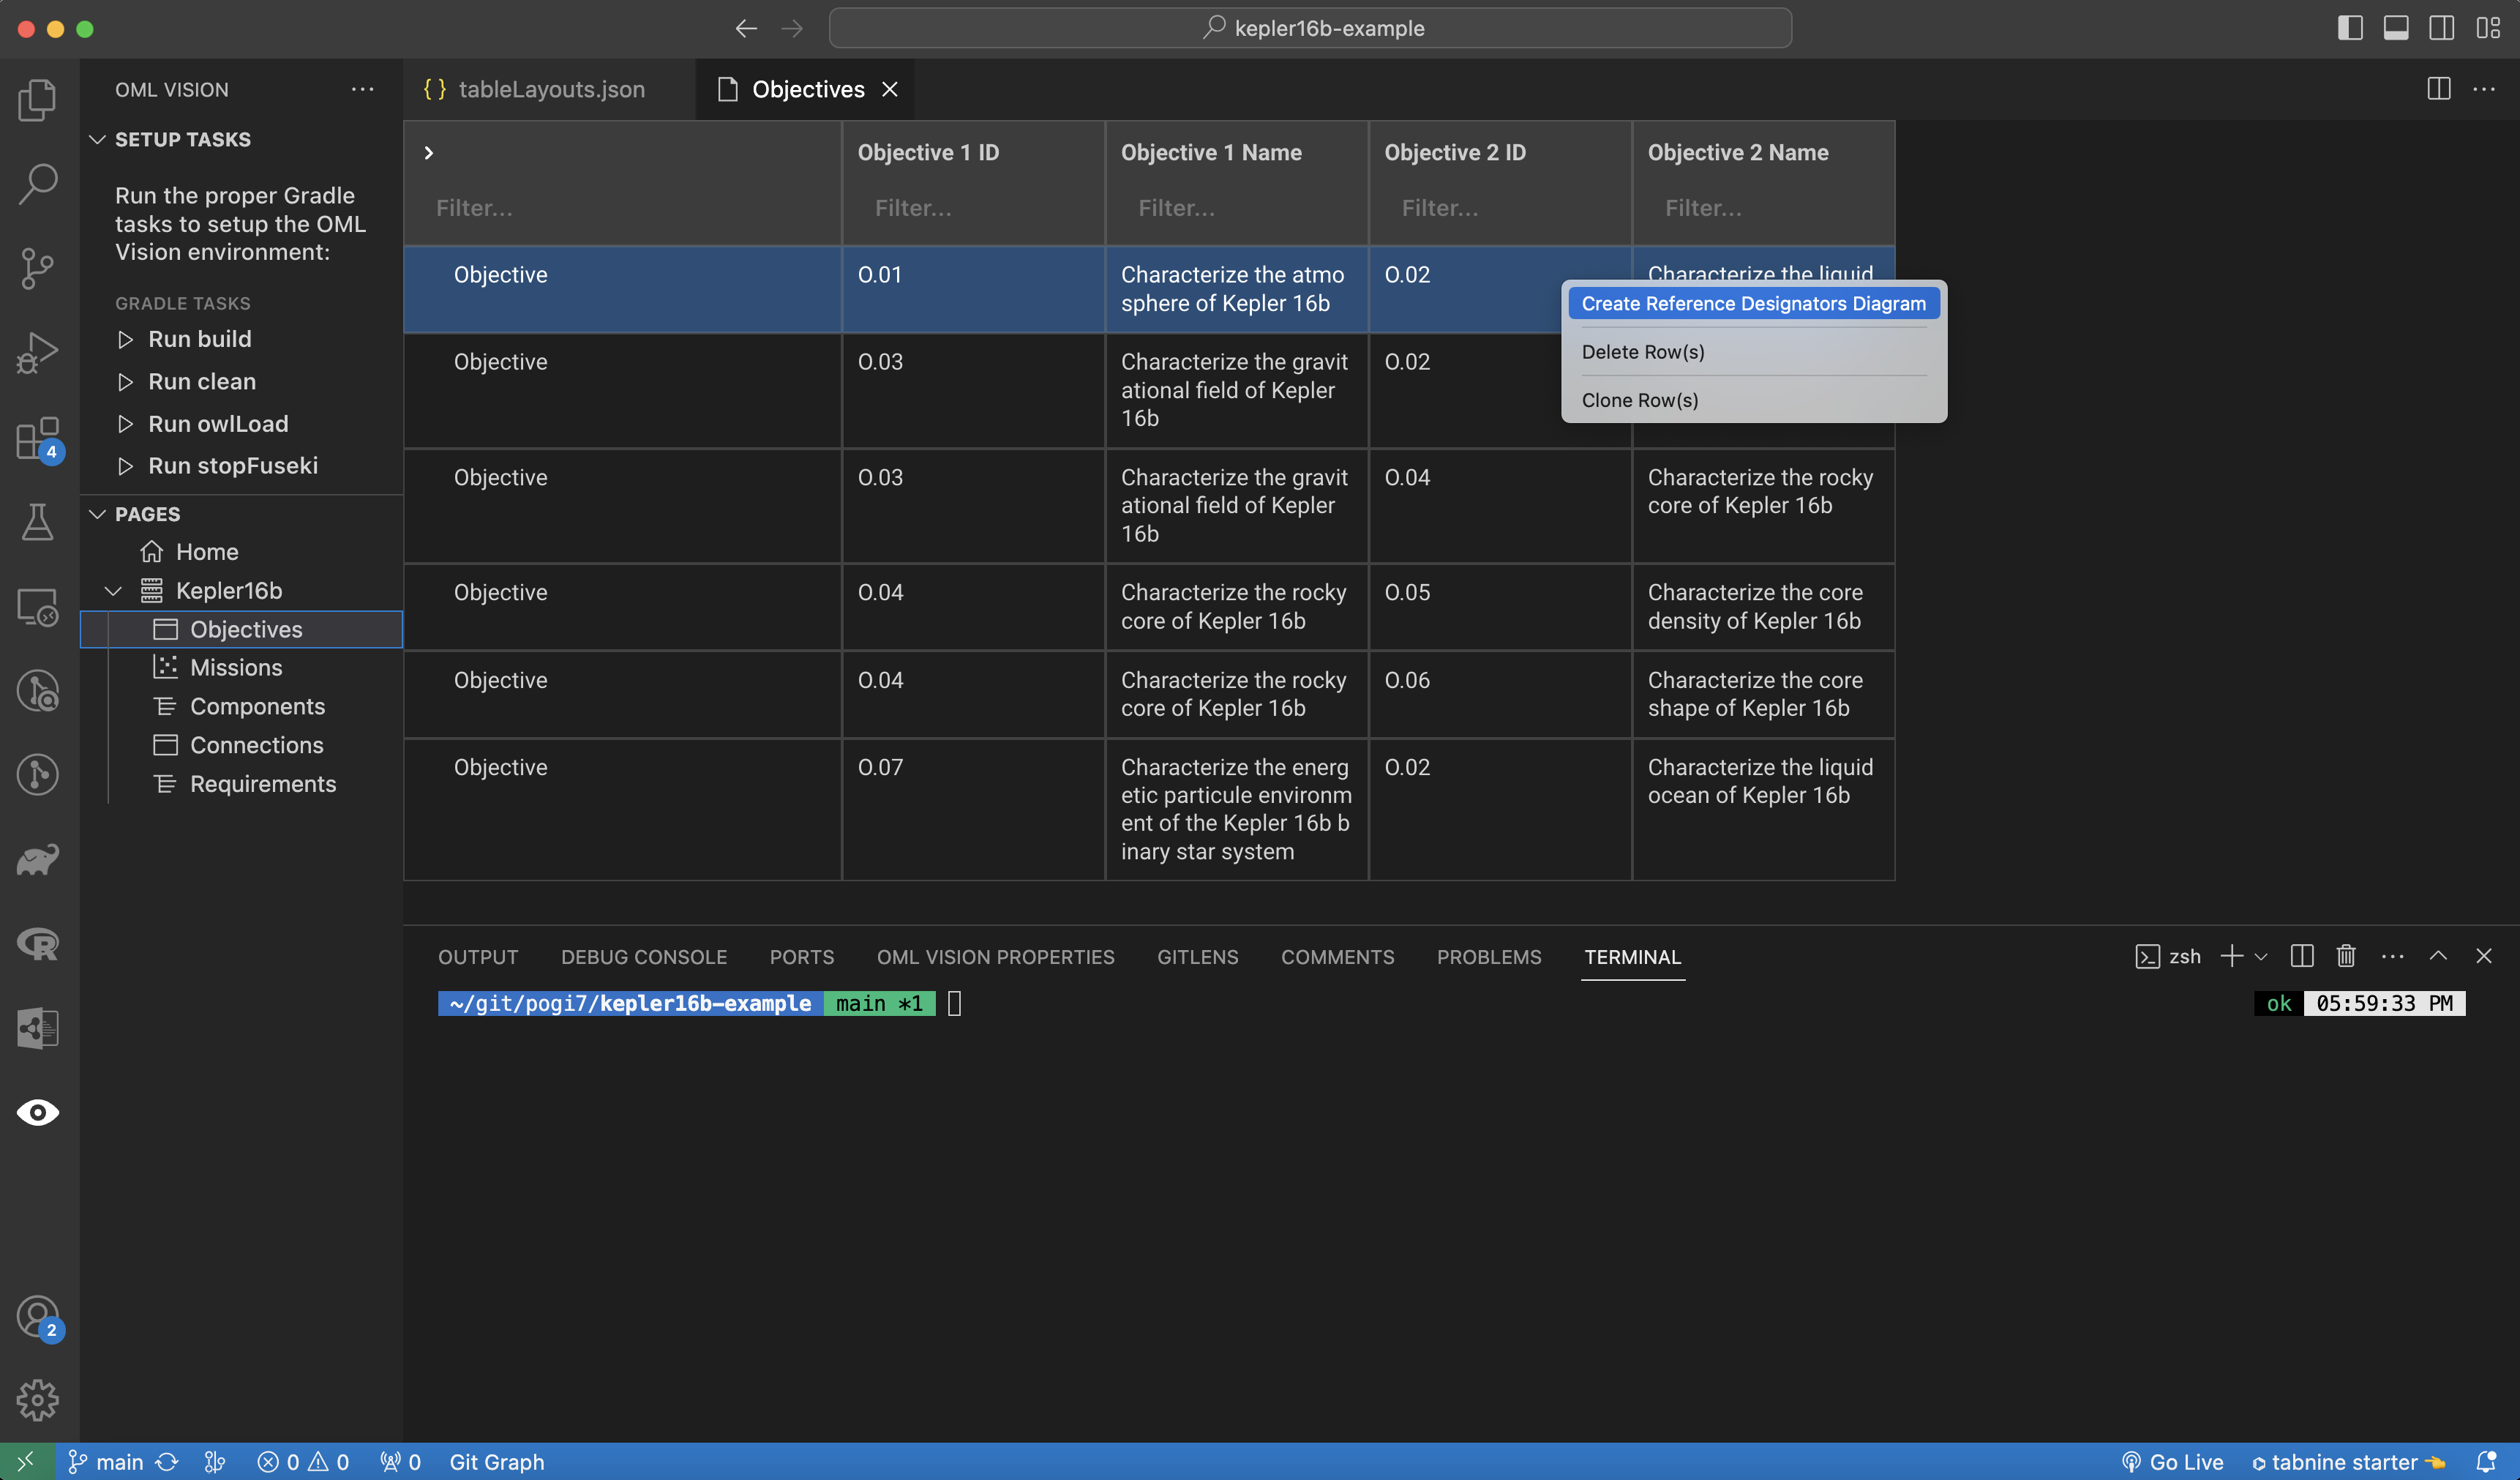Select the Run and Debug icon
The width and height of the screenshot is (2520, 1480).
(x=39, y=352)
